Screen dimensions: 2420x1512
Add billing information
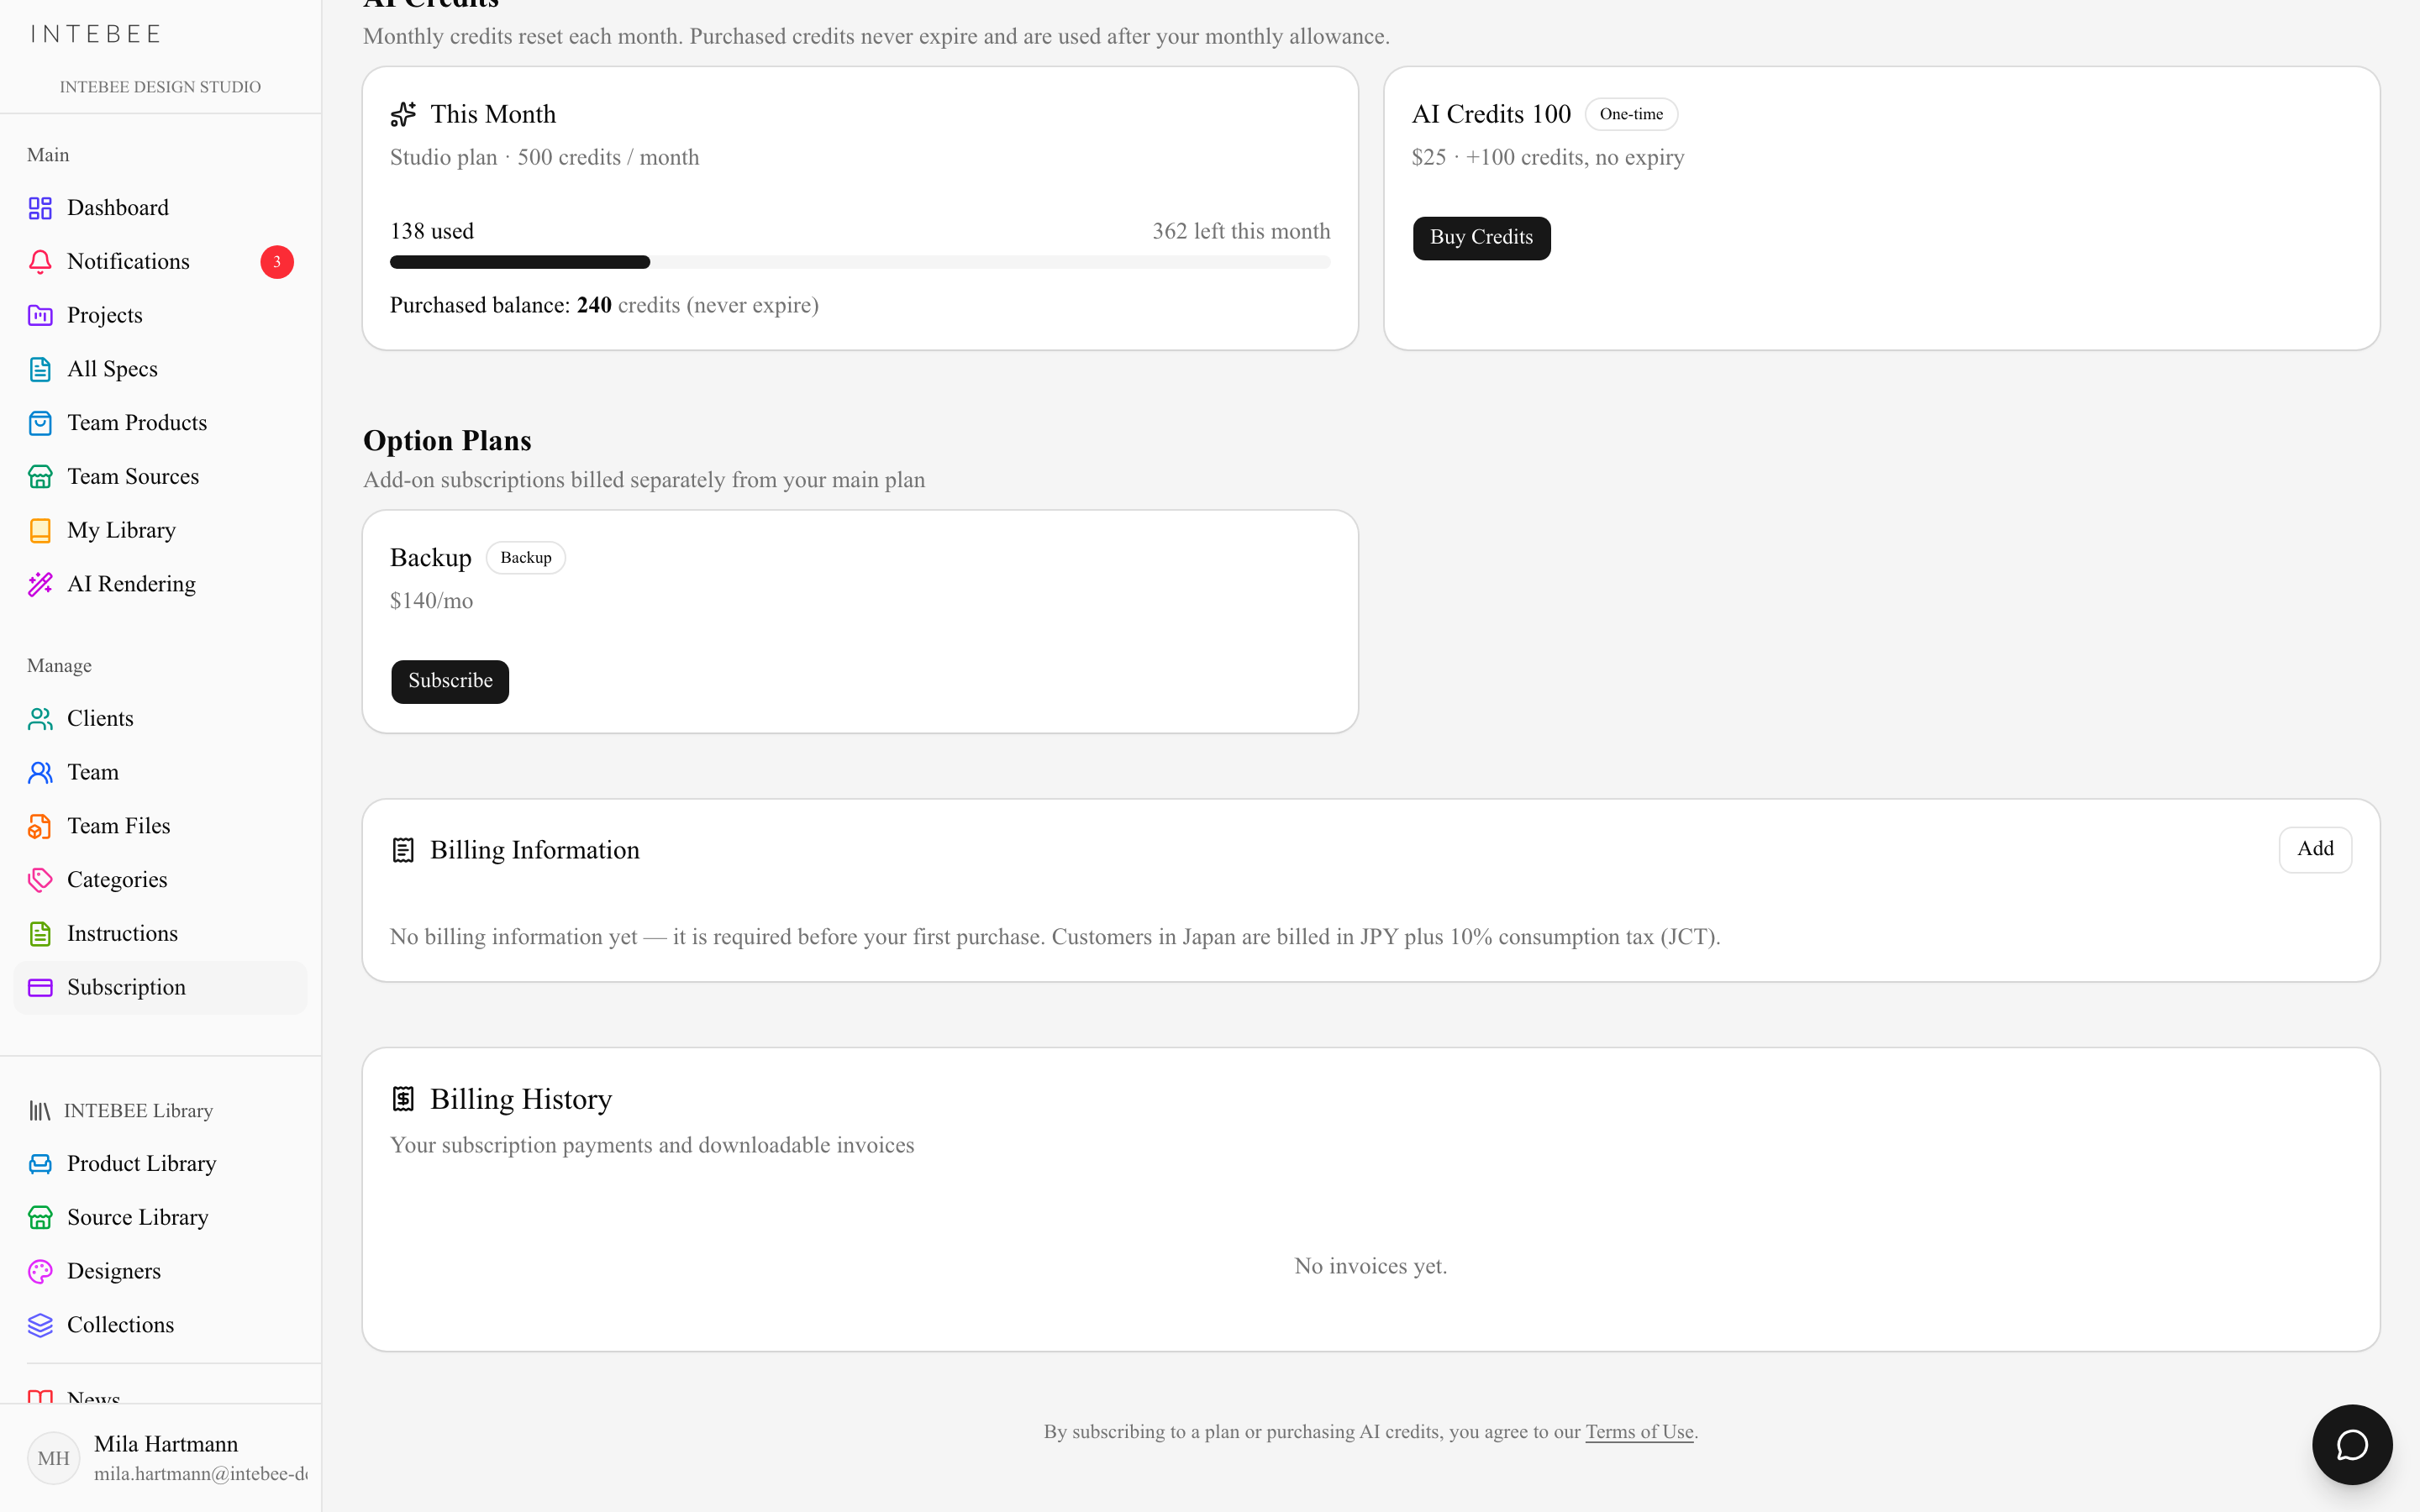tap(2315, 849)
